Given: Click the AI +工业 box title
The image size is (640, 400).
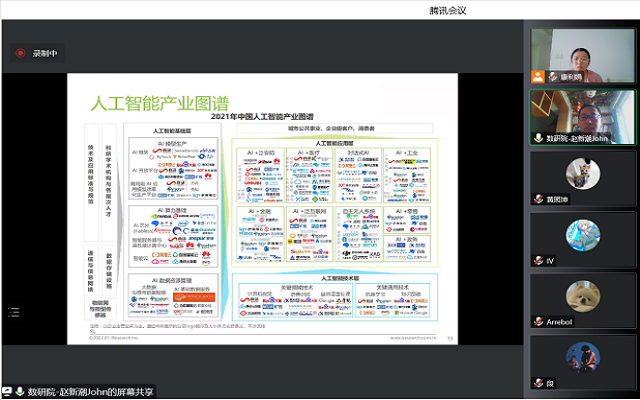Looking at the screenshot, I should tap(407, 153).
